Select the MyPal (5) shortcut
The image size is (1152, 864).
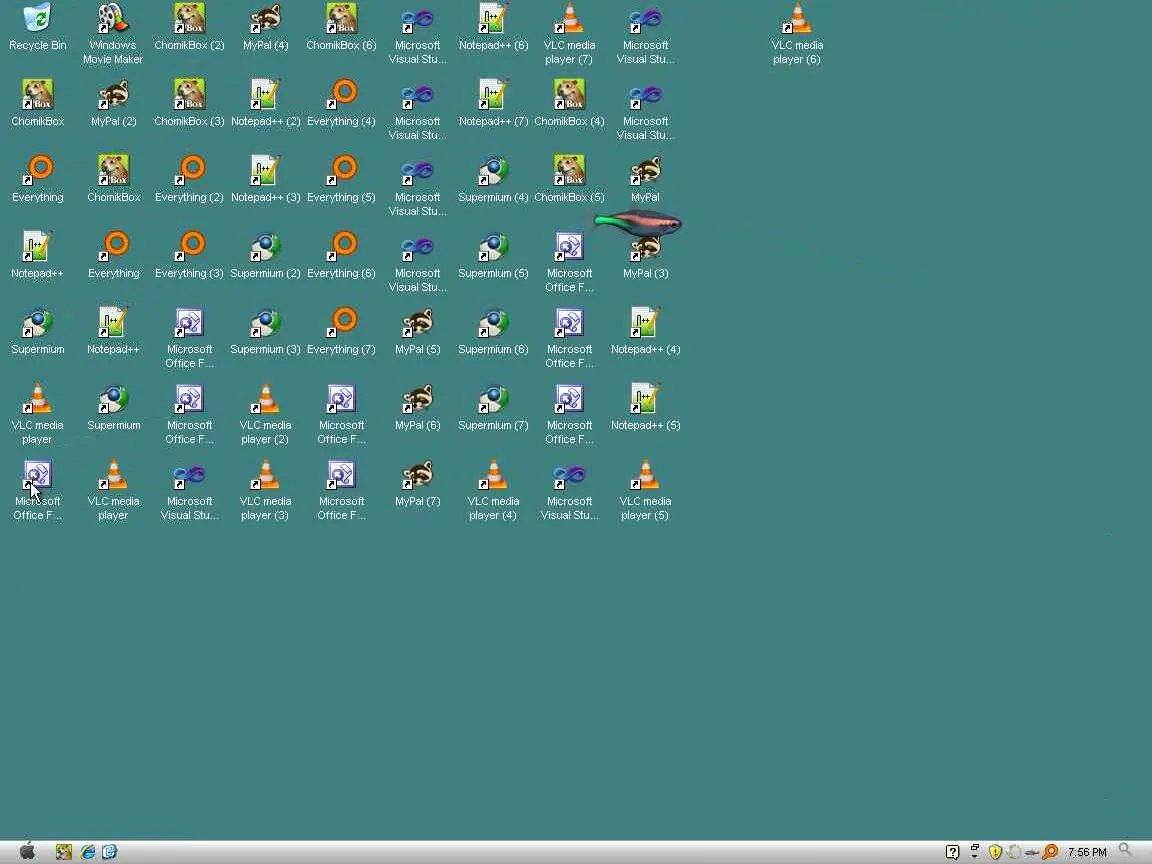point(417,331)
